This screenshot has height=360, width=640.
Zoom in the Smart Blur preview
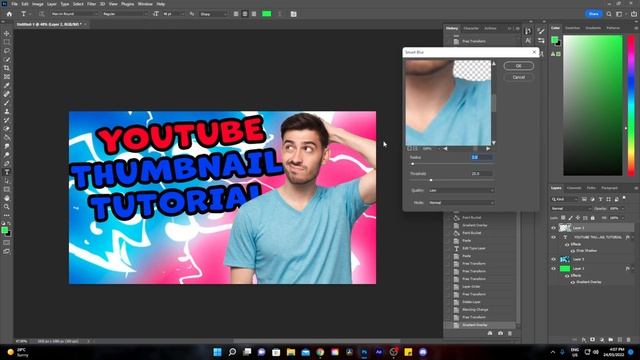[x=415, y=149]
